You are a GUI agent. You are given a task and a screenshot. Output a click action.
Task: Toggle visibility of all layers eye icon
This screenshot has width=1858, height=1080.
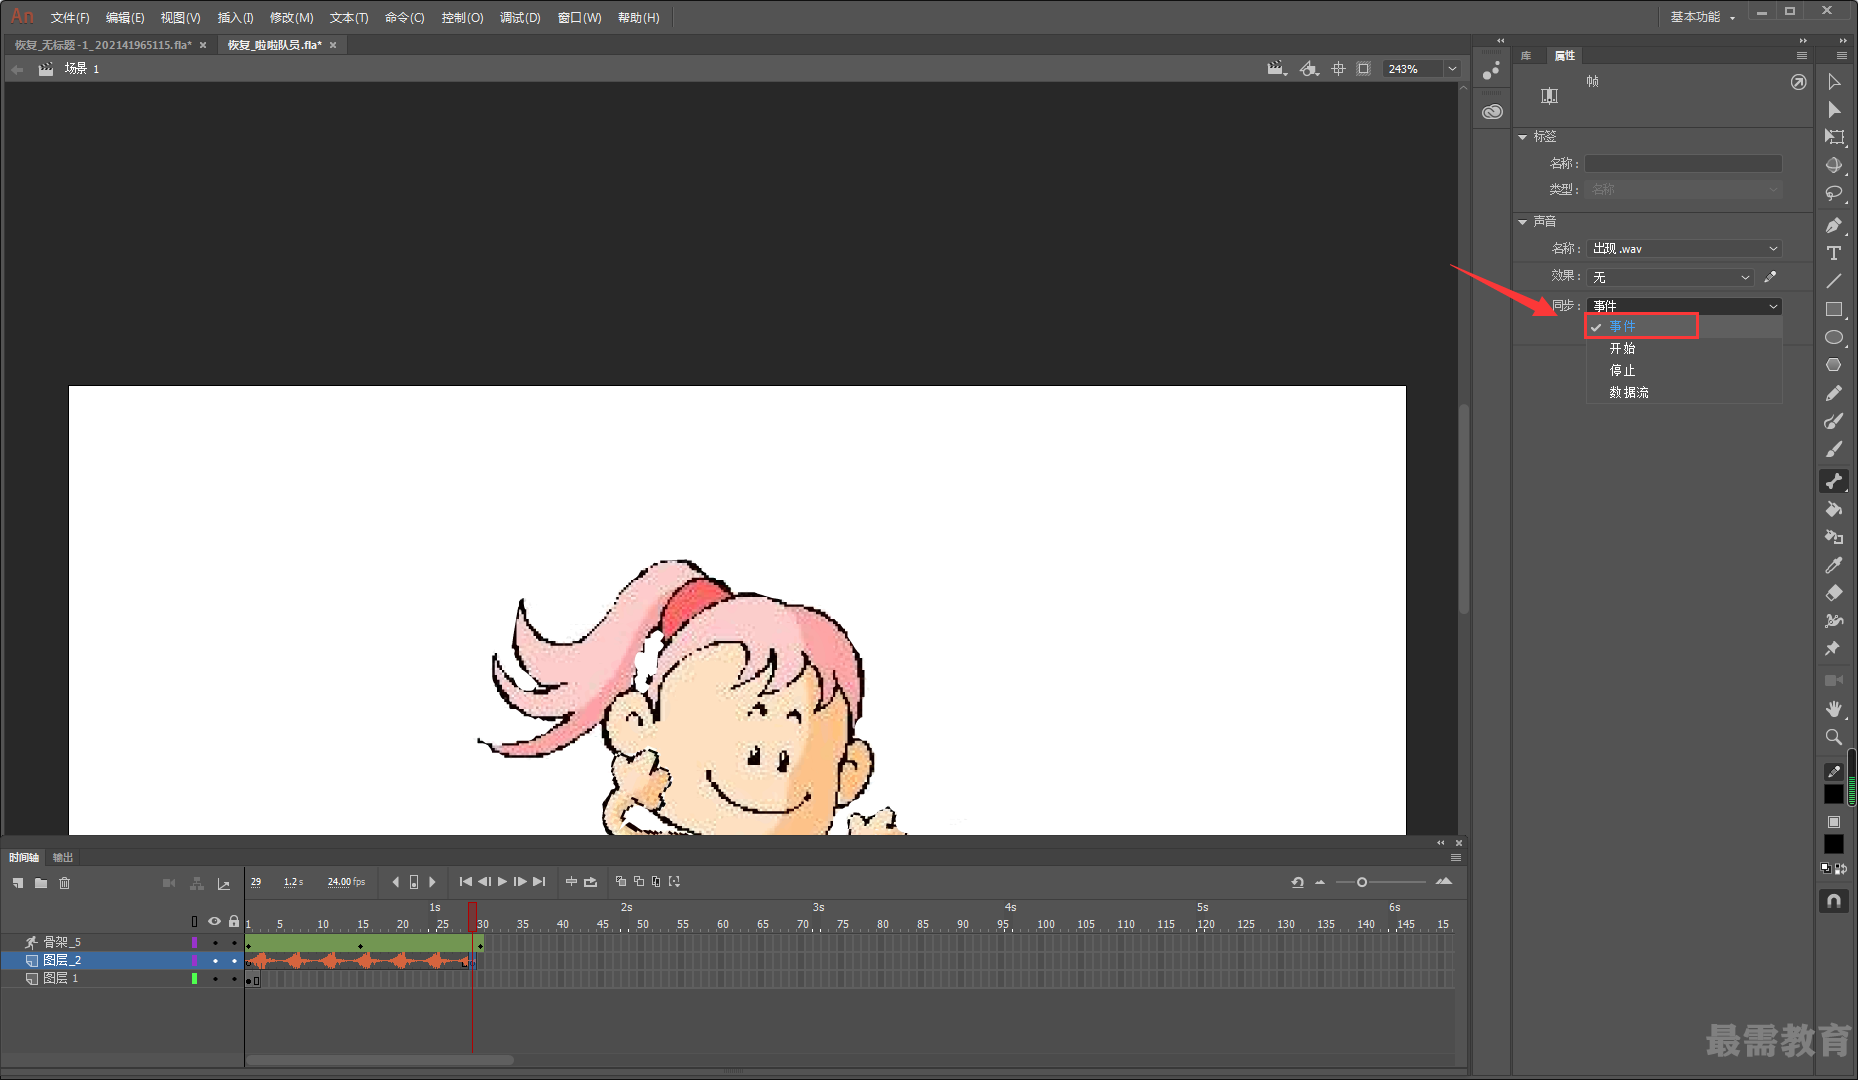214,921
